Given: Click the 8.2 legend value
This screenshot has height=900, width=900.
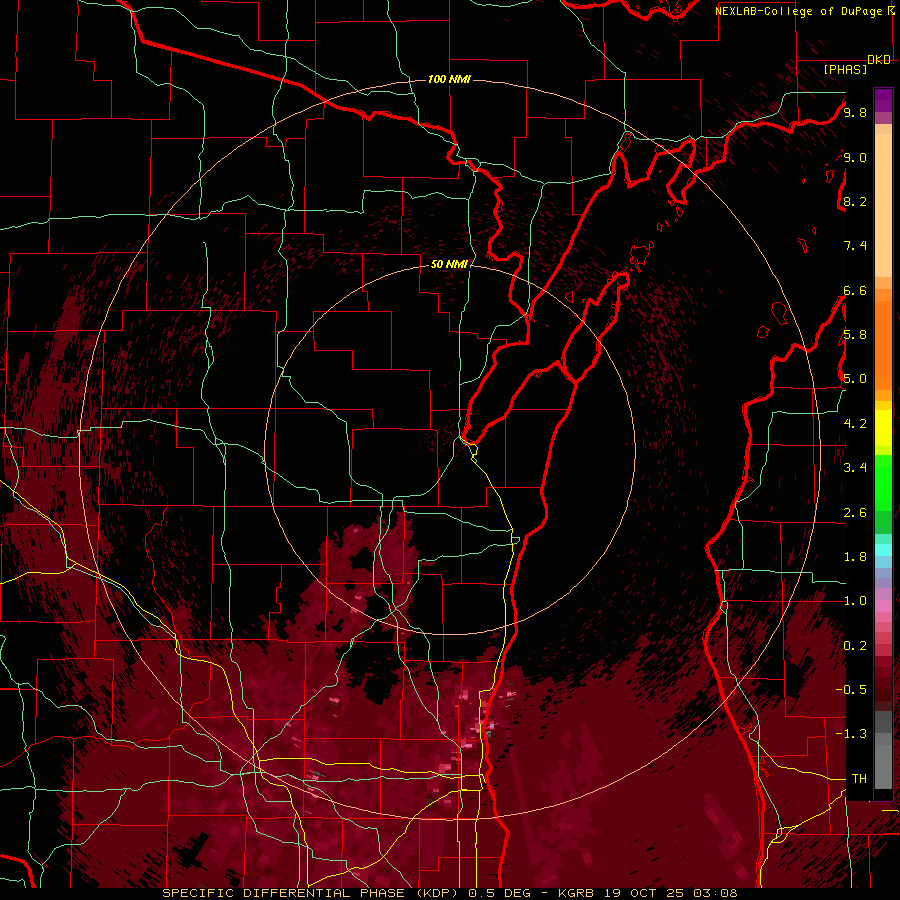Looking at the screenshot, I should coord(855,201).
